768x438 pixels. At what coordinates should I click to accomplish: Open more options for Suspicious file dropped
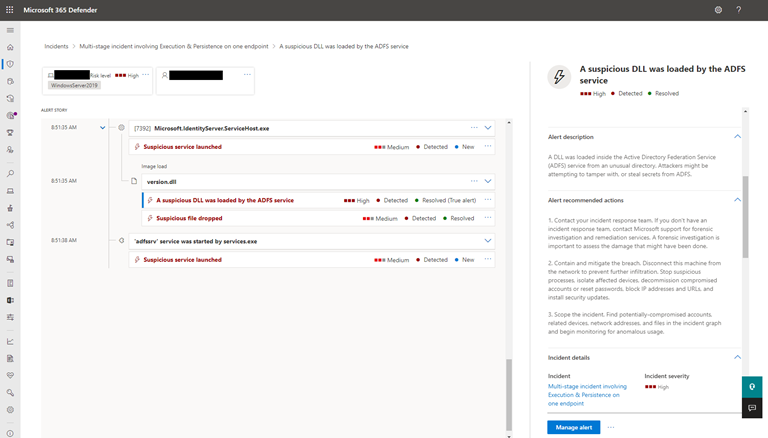click(x=487, y=218)
